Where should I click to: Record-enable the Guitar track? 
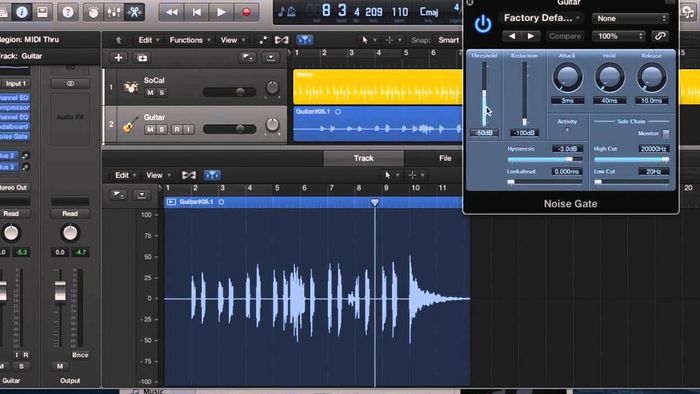click(x=177, y=129)
